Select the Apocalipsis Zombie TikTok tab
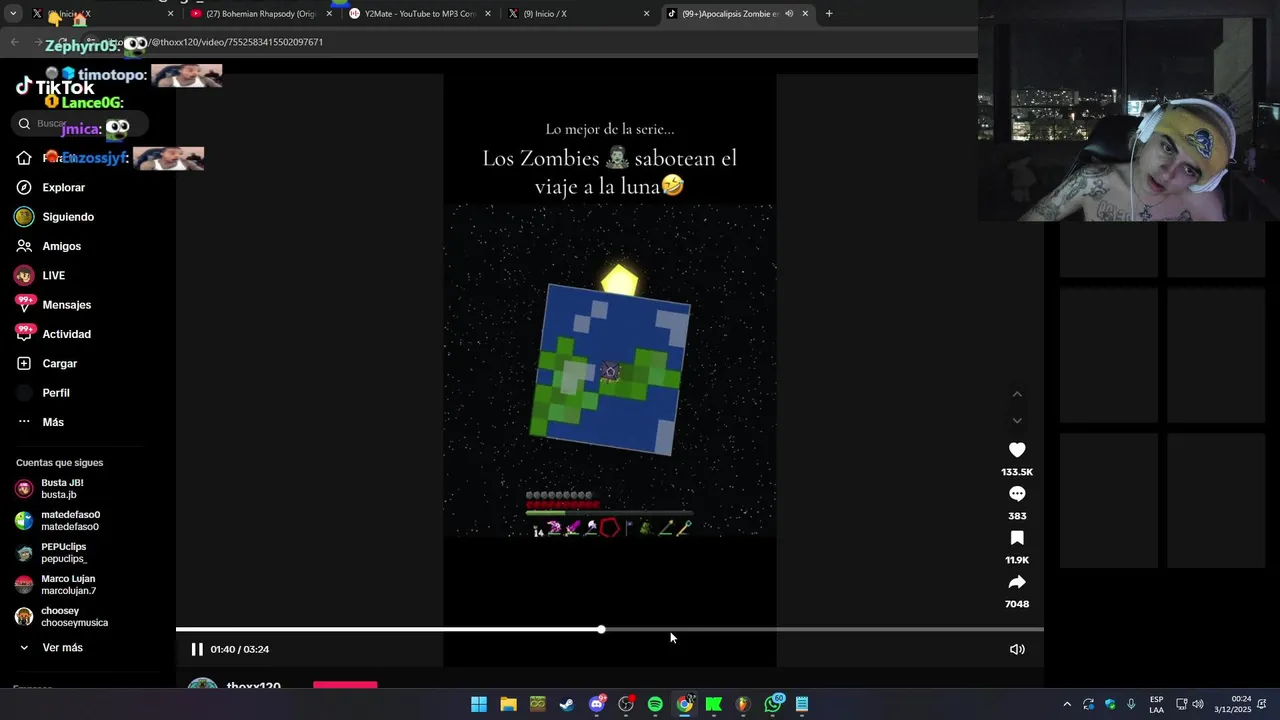This screenshot has width=1280, height=720. tap(730, 14)
